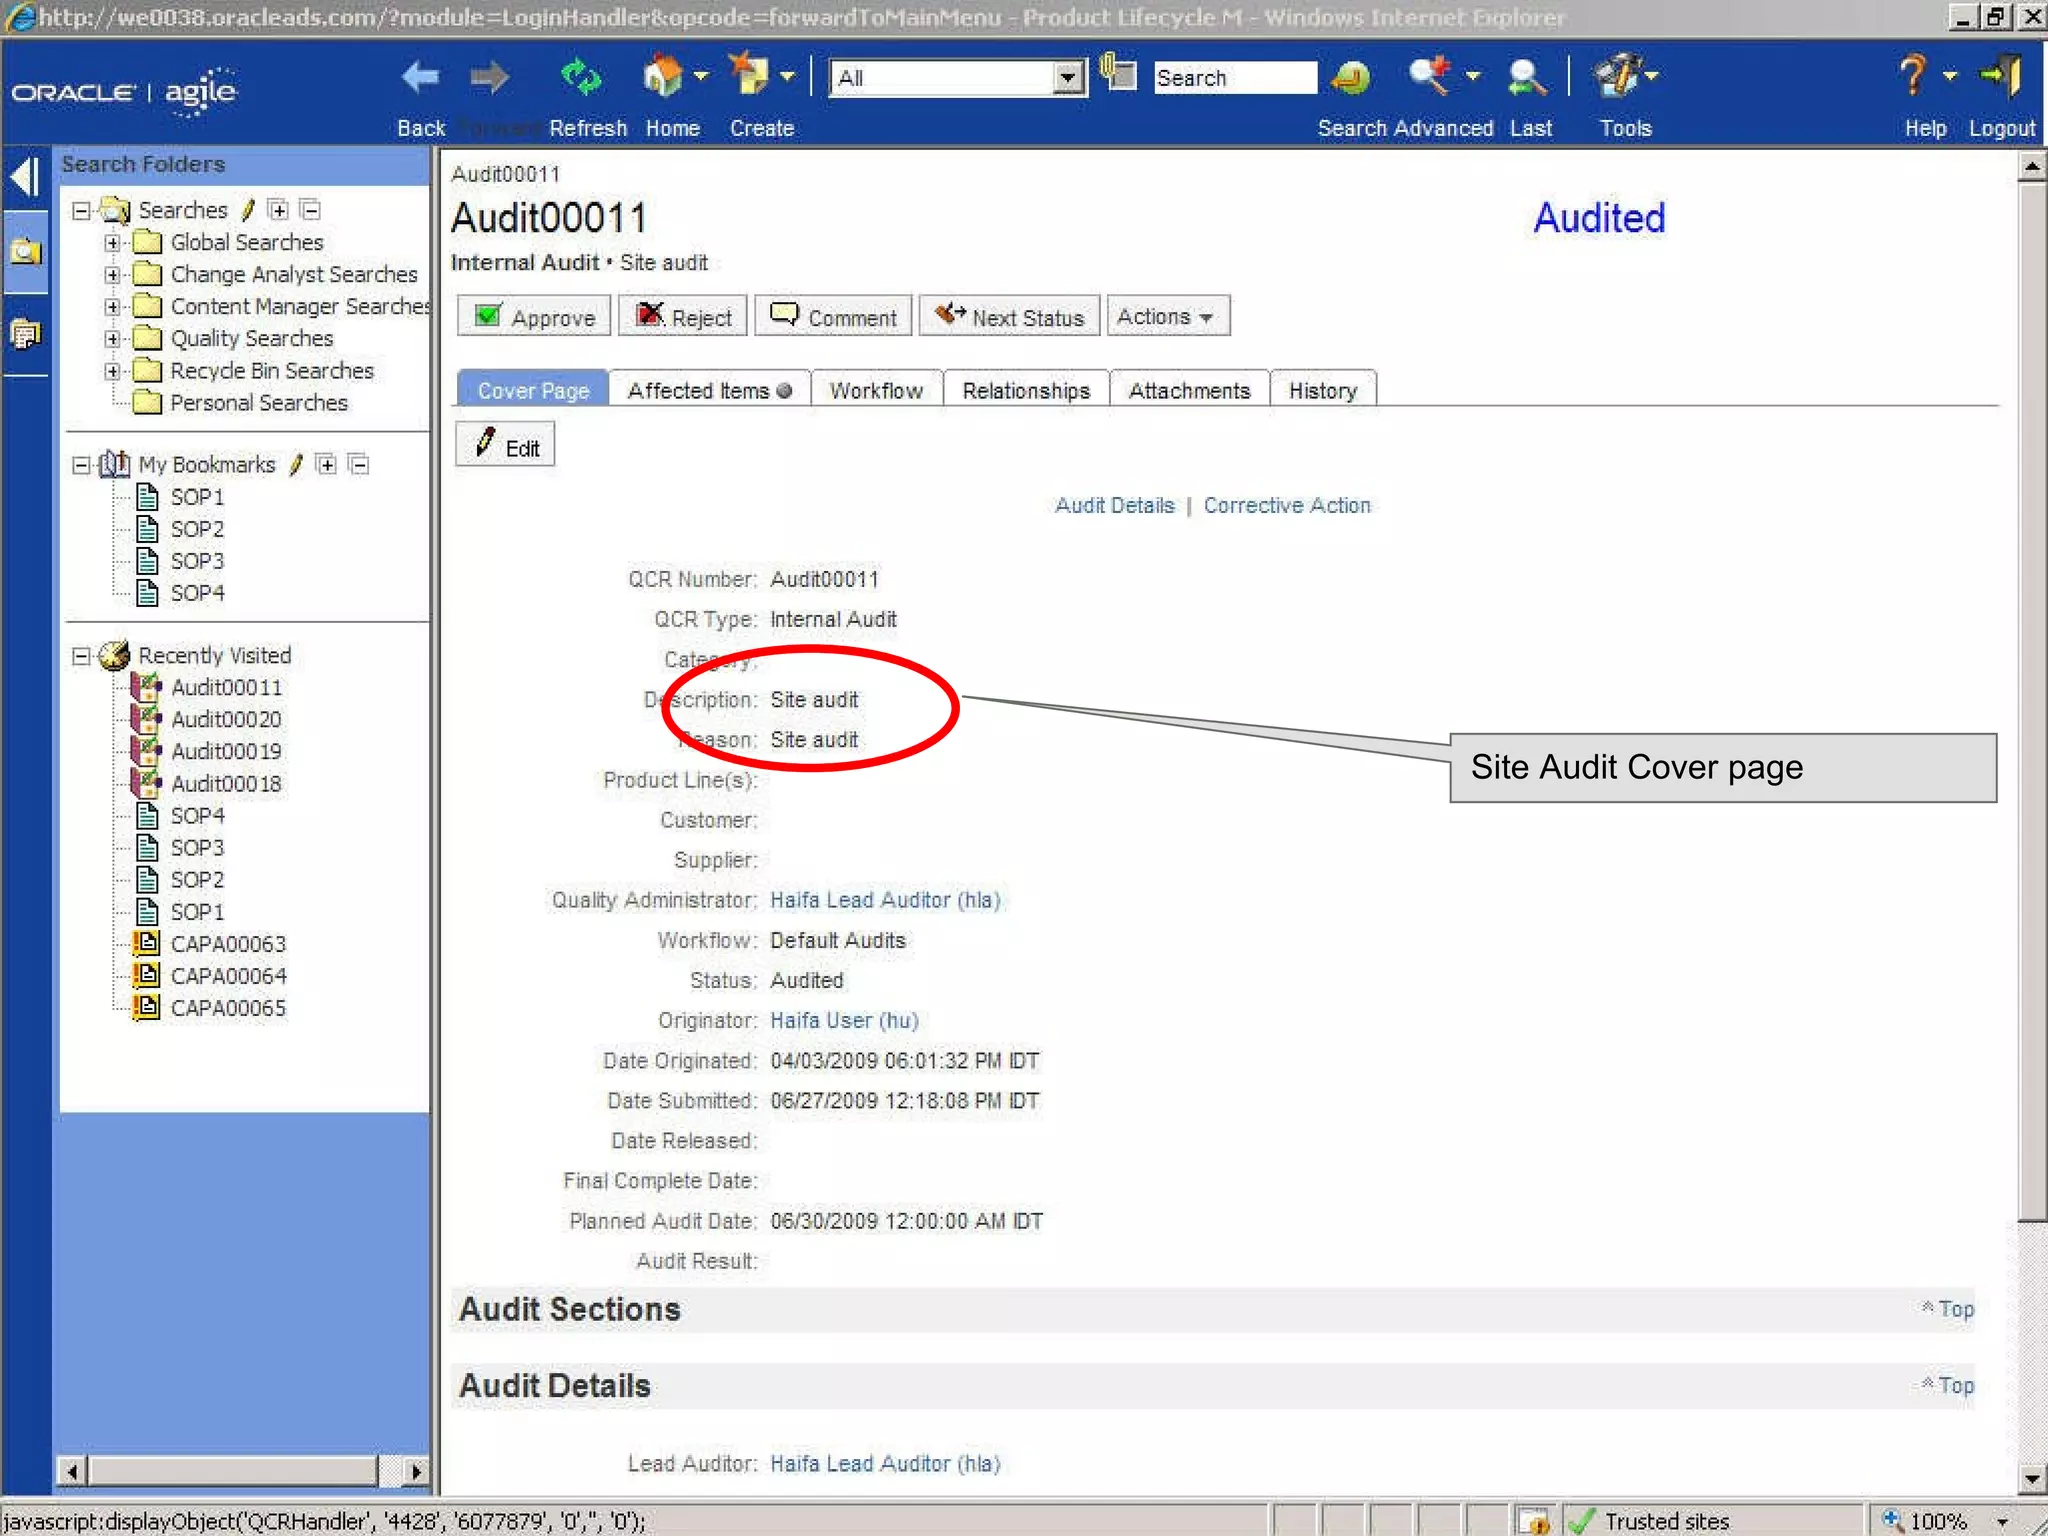
Task: Click the left-pointing collapse navigation pane arrow
Action: click(24, 177)
